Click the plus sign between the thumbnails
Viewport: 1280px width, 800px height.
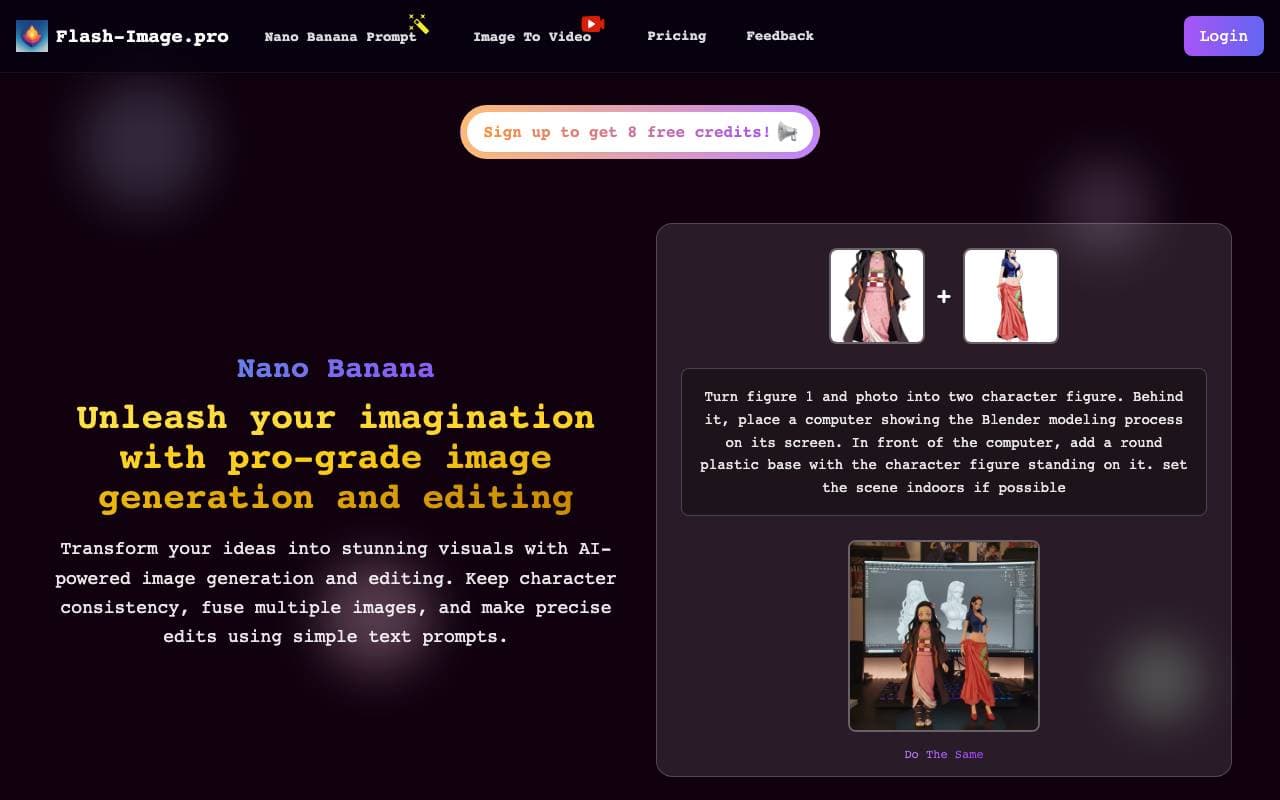[x=944, y=296]
